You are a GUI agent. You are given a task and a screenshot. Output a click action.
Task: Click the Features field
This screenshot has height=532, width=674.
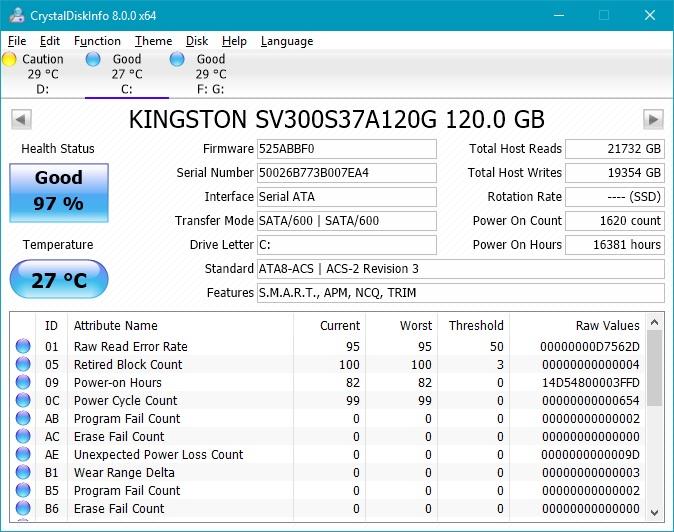point(461,293)
